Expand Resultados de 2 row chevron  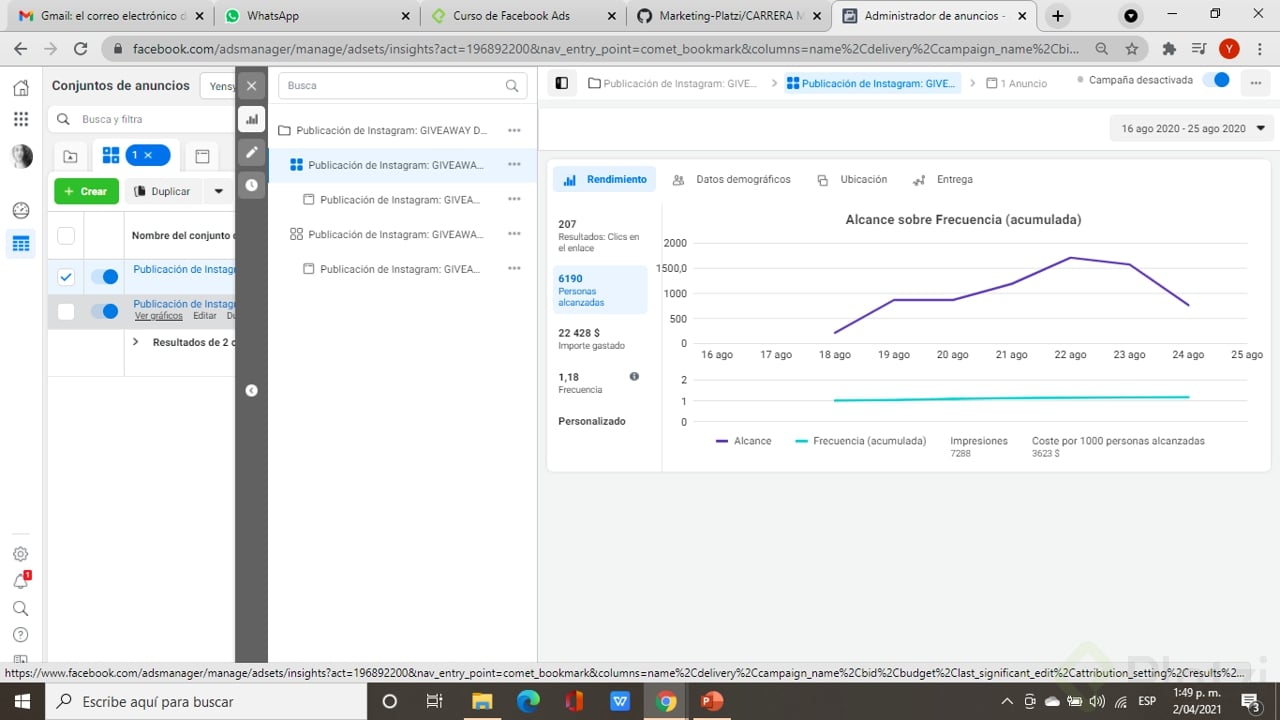tap(136, 342)
